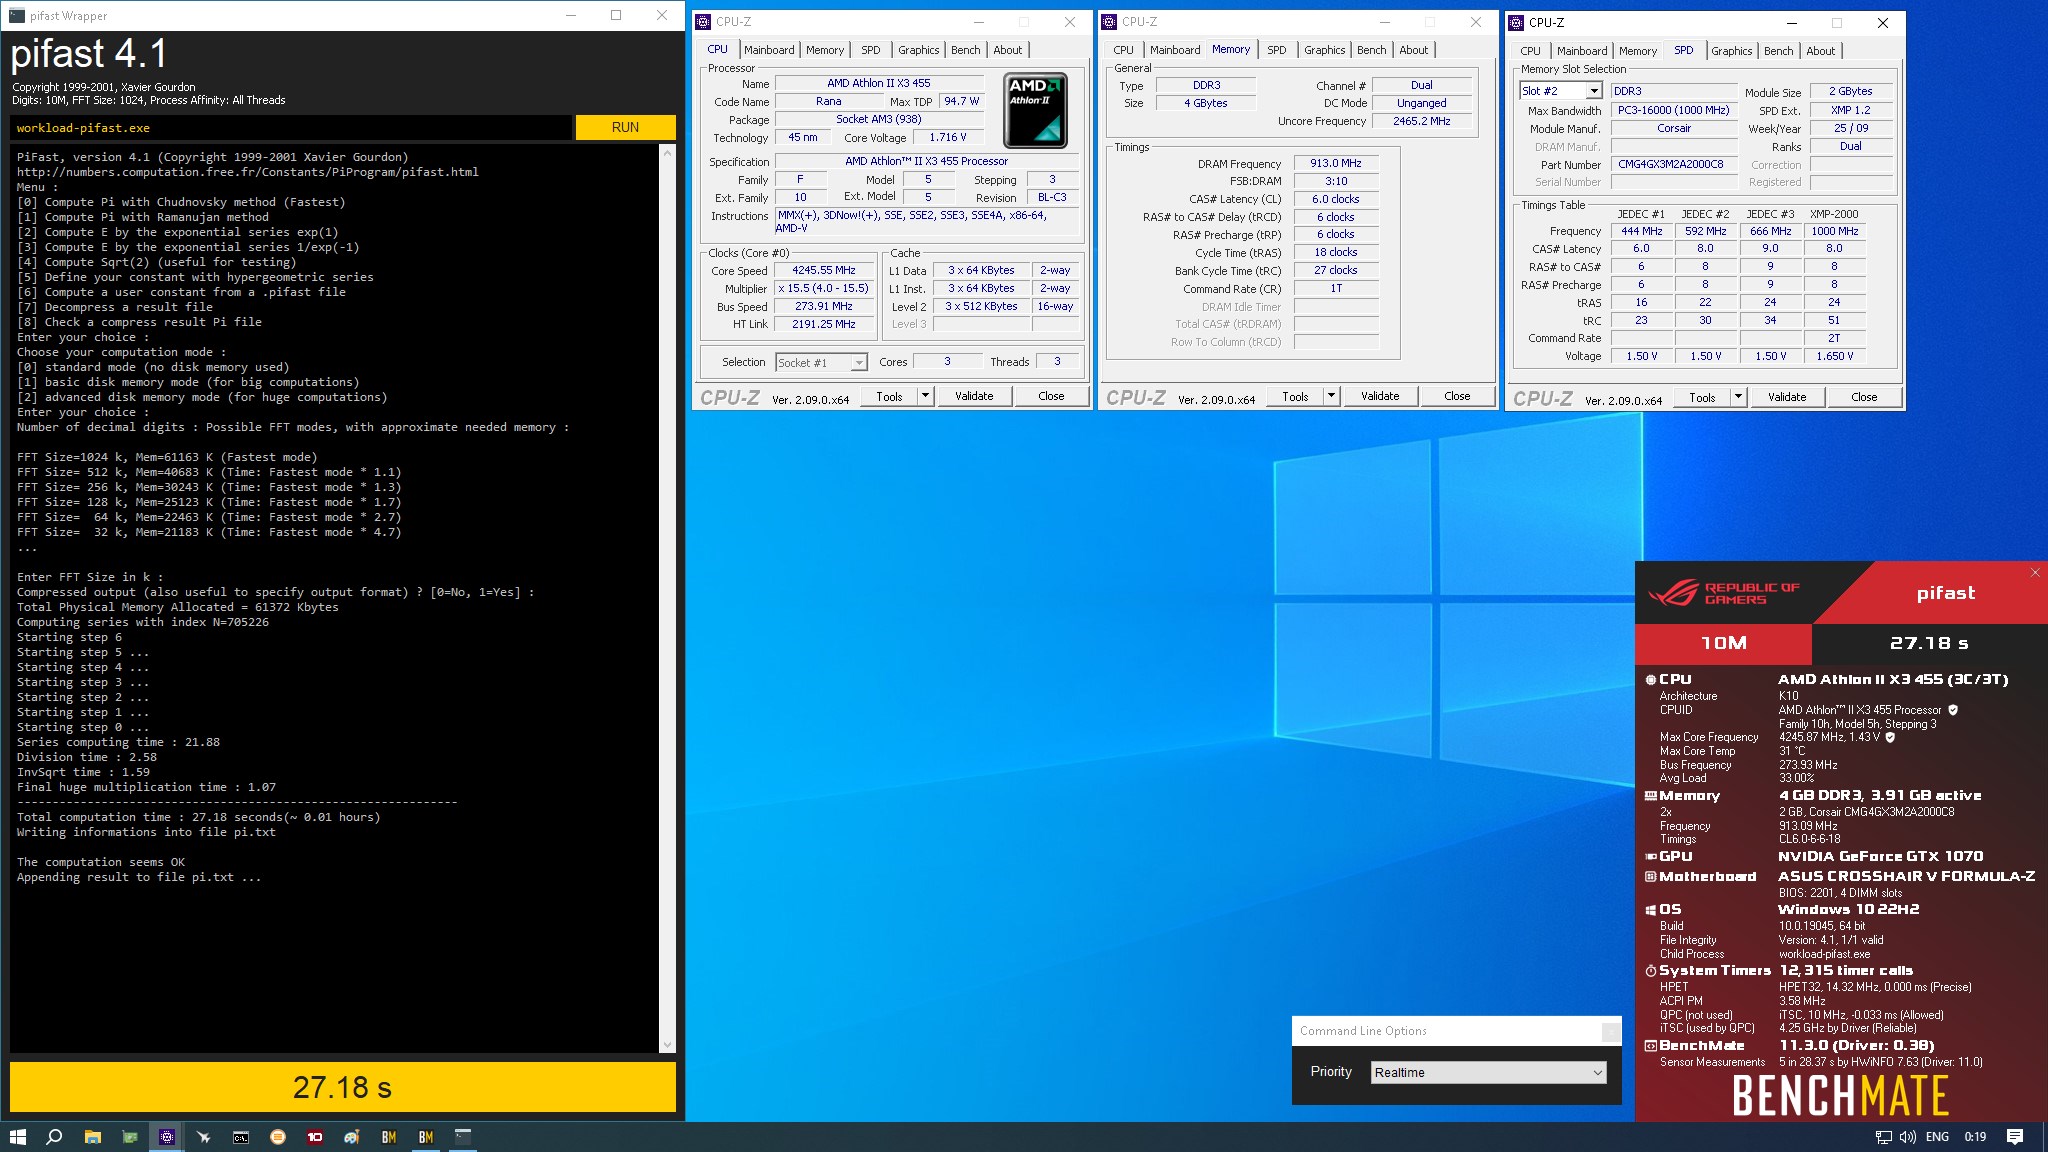Open the volume speaker tray icon
2048x1152 pixels.
1907,1137
